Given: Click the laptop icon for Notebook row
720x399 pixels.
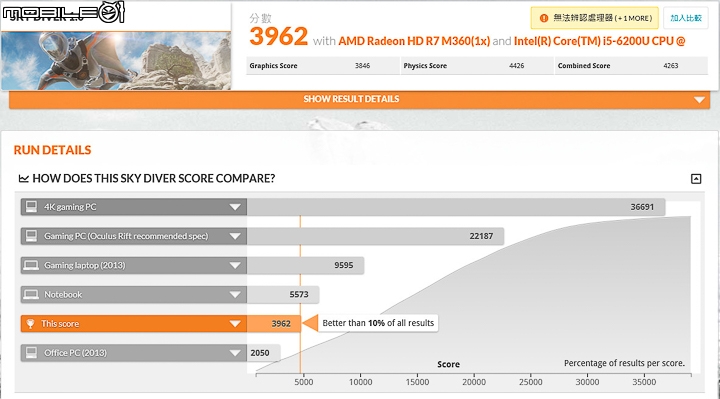Looking at the screenshot, I should coord(31,294).
